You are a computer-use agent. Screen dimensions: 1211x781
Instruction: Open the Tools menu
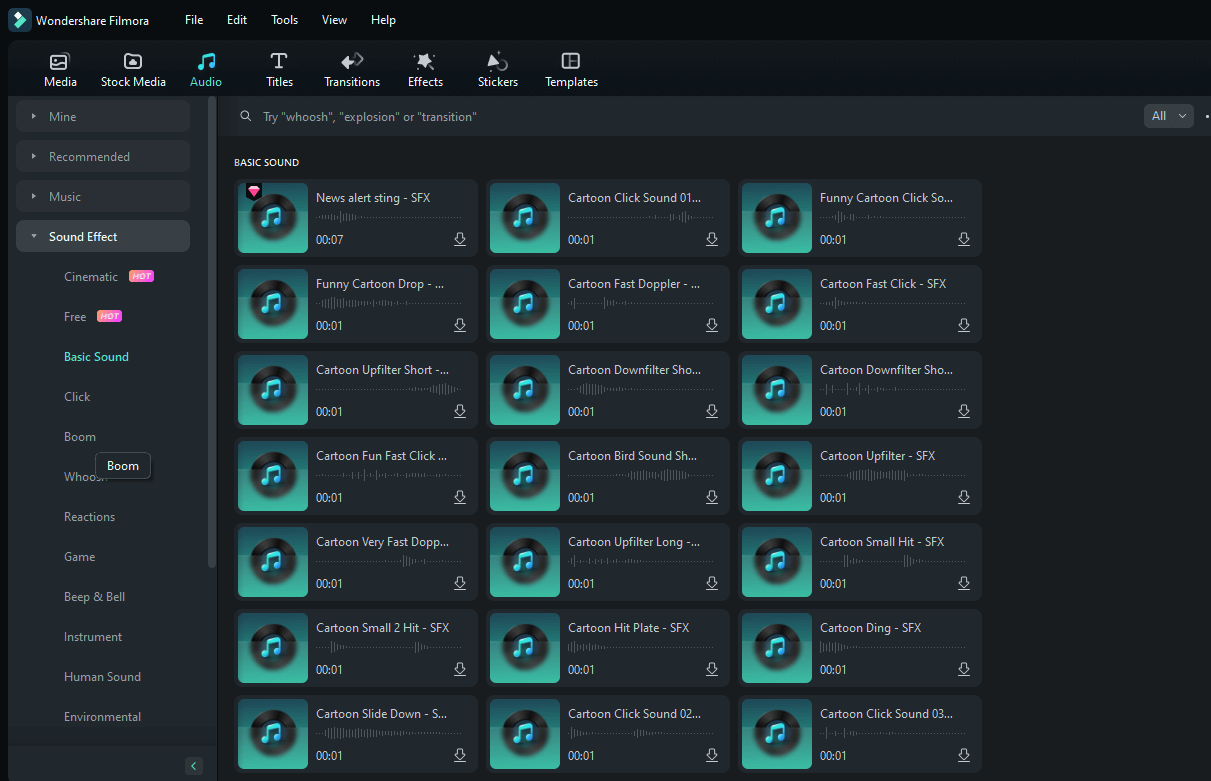284,19
